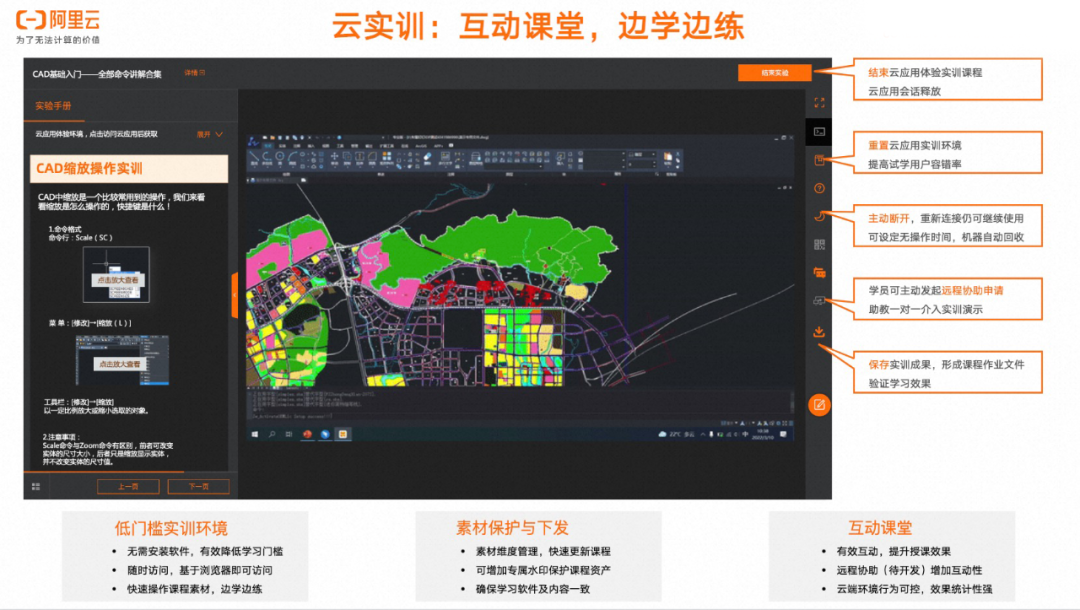
Task: Select the Circle tool in CAD ribbon
Action: [x=280, y=159]
